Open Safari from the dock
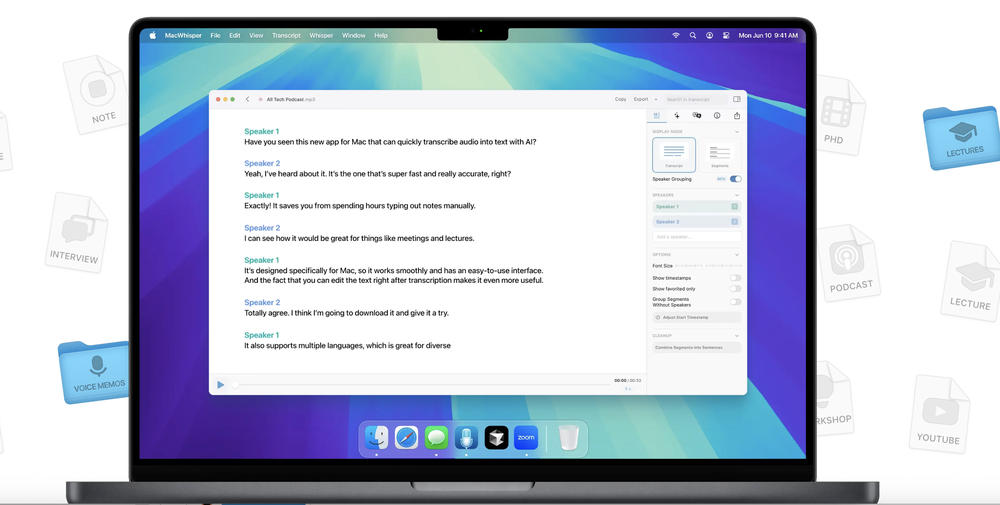 (406, 437)
